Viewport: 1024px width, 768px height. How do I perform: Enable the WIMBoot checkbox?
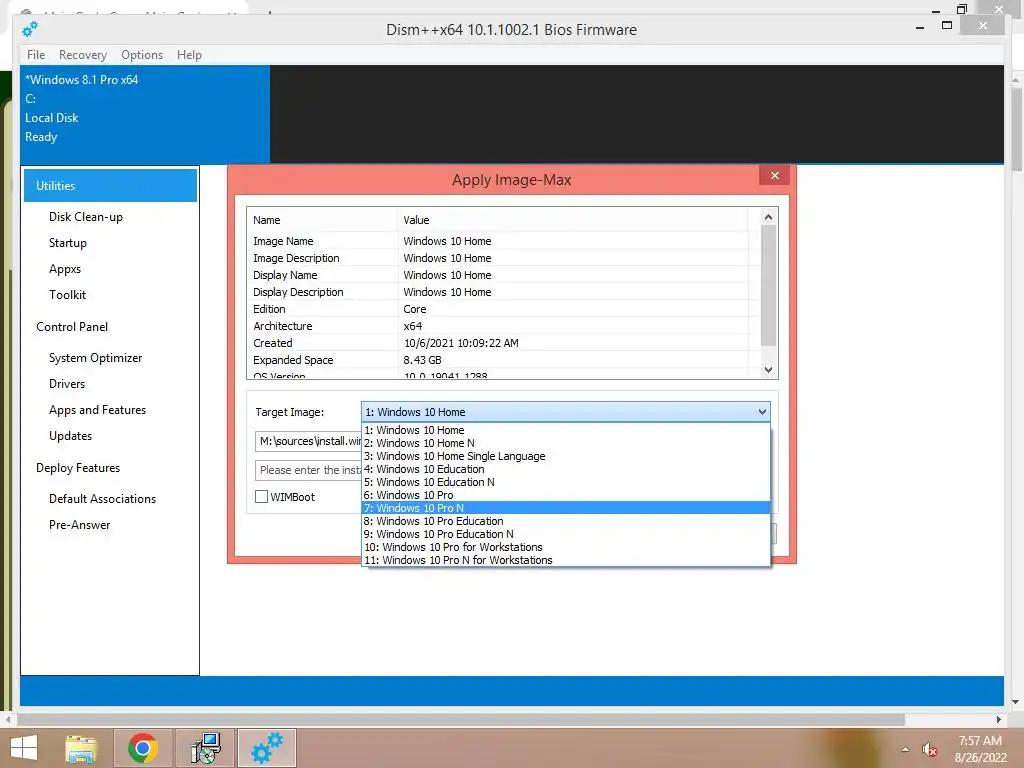[261, 497]
